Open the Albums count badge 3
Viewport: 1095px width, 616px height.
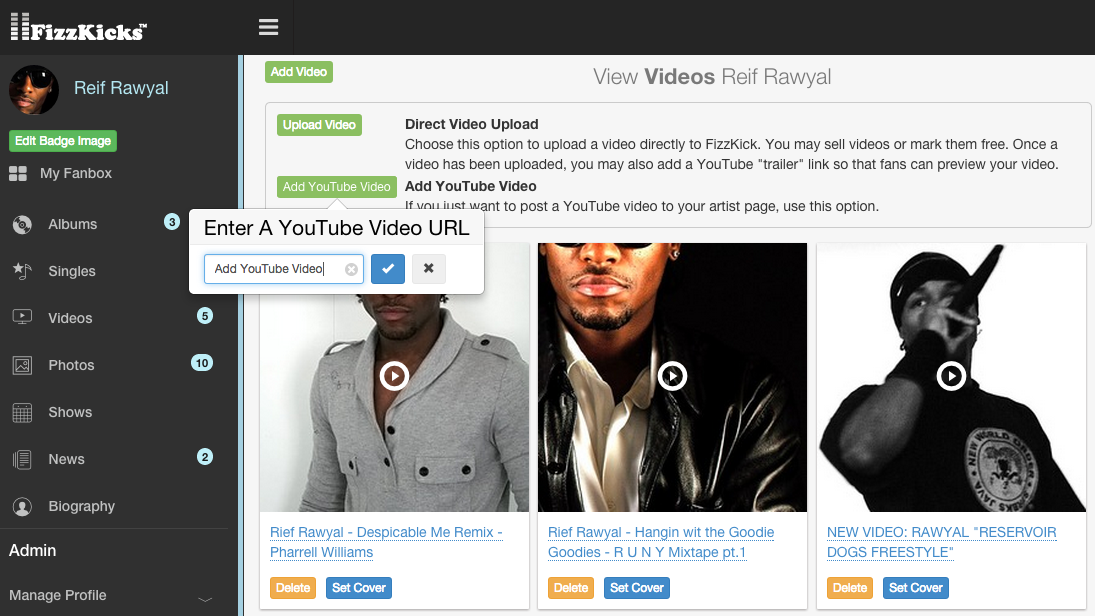(x=172, y=222)
